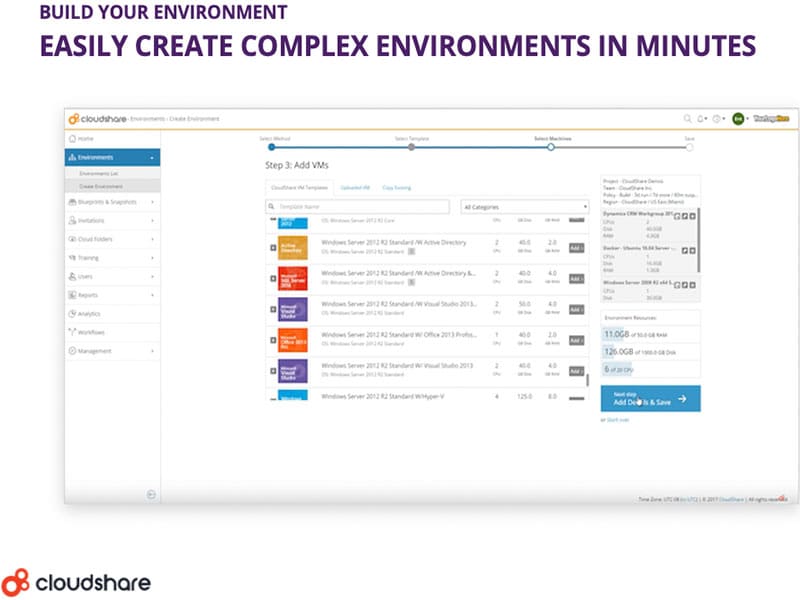The image size is (800, 600).
Task: Click the Training sidebar icon
Action: (72, 258)
